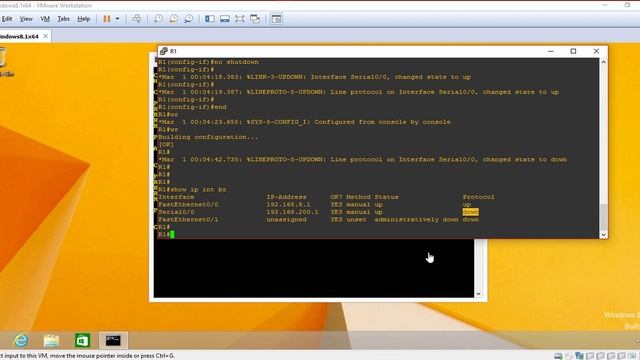Open the snapshot manager
The height and width of the screenshot is (360, 640).
(x=189, y=19)
